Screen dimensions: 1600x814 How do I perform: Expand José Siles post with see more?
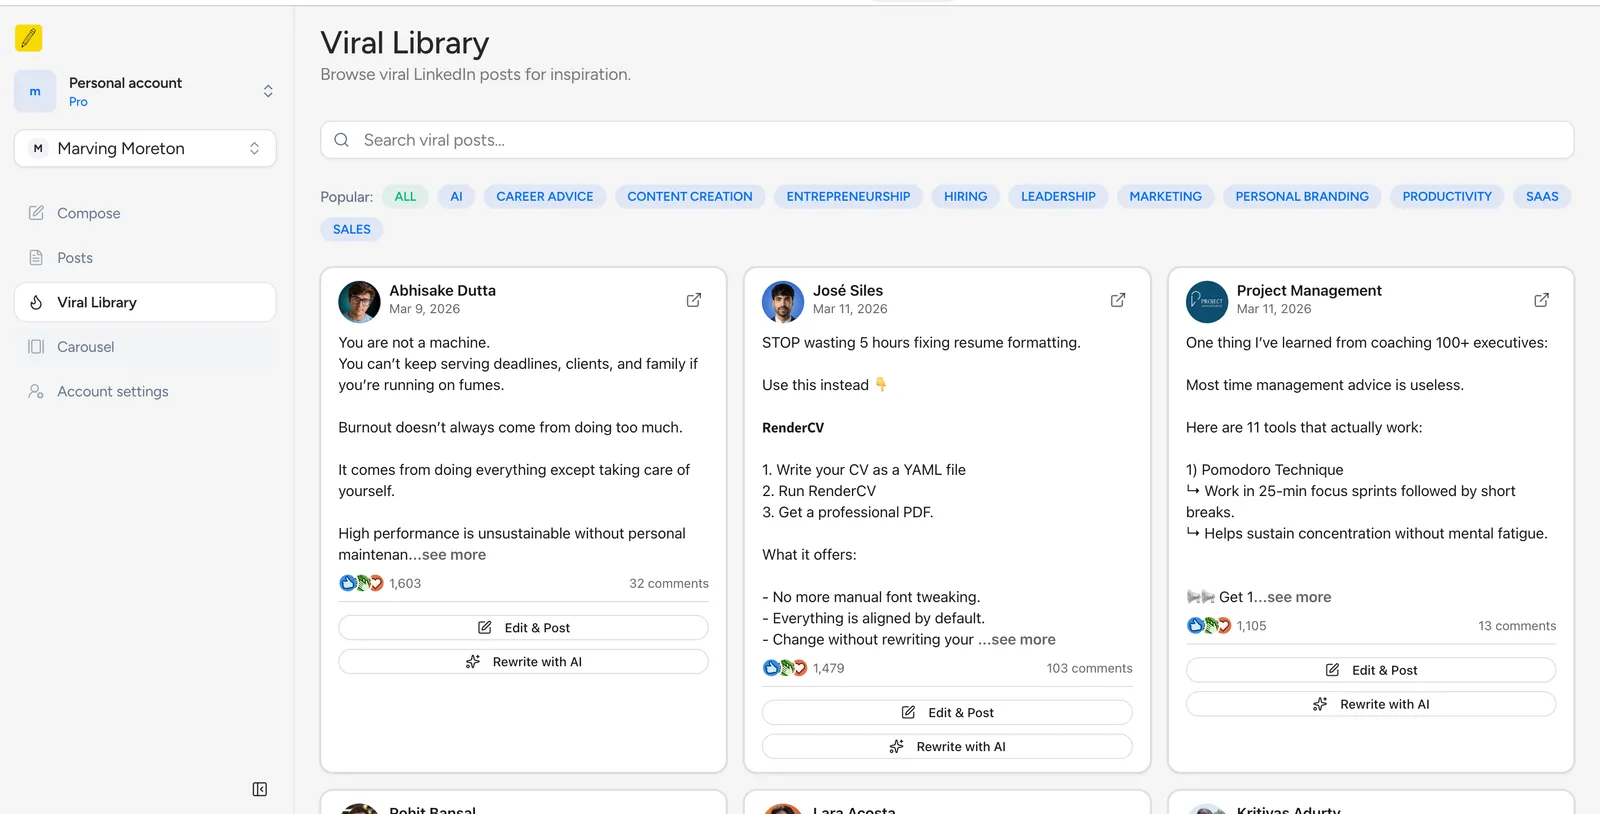coord(1023,640)
